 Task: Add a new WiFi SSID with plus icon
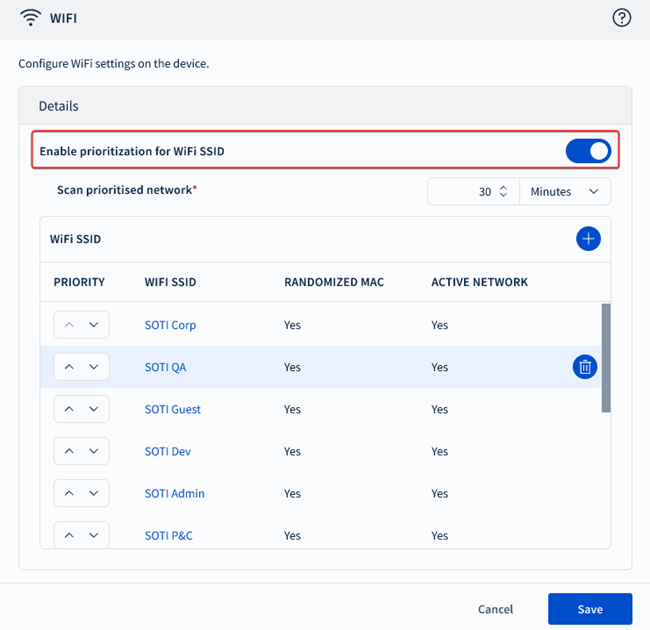588,239
